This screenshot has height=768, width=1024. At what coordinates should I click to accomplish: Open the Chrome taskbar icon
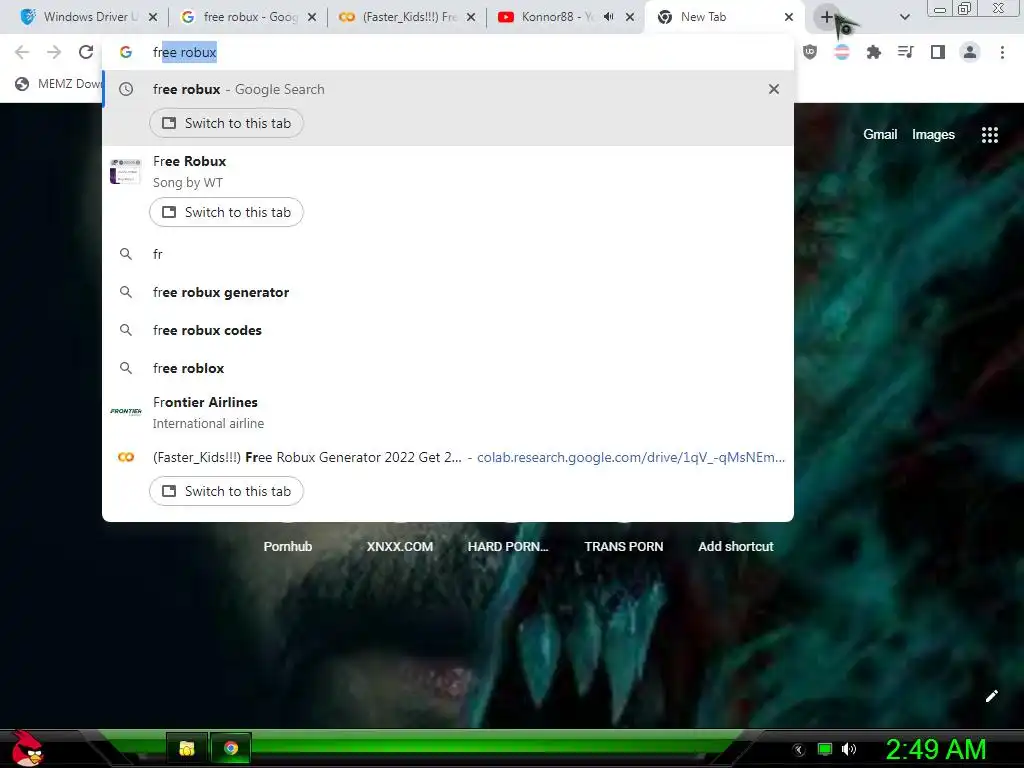tap(231, 748)
